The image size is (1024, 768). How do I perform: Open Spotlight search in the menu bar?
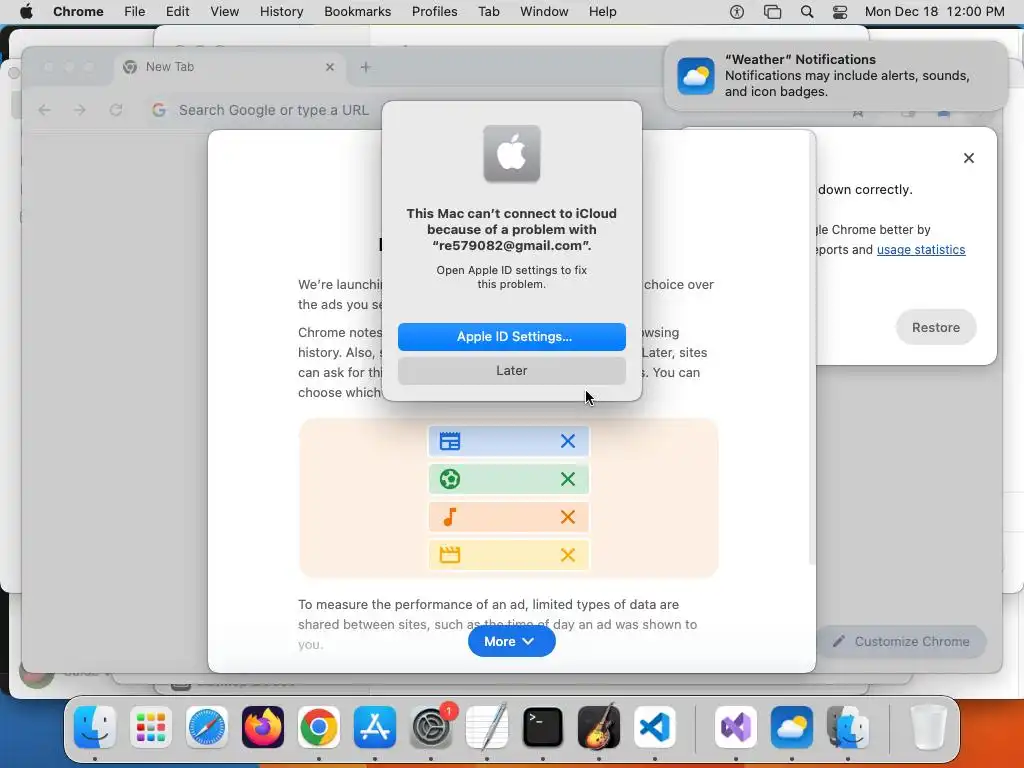[x=807, y=12]
